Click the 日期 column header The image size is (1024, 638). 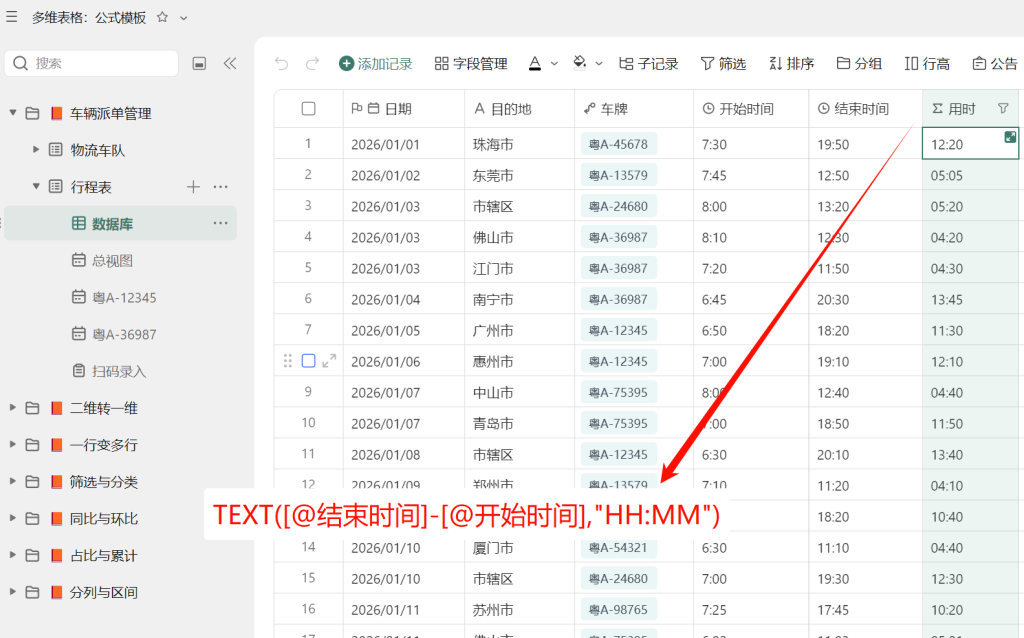click(x=404, y=109)
